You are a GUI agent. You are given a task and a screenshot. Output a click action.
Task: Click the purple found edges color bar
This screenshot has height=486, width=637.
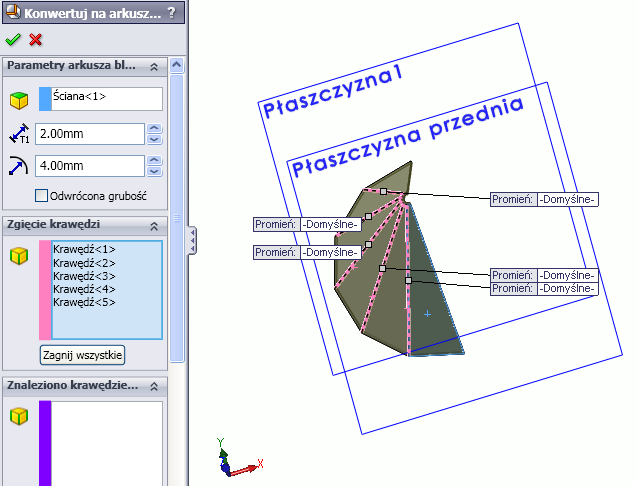click(45, 443)
